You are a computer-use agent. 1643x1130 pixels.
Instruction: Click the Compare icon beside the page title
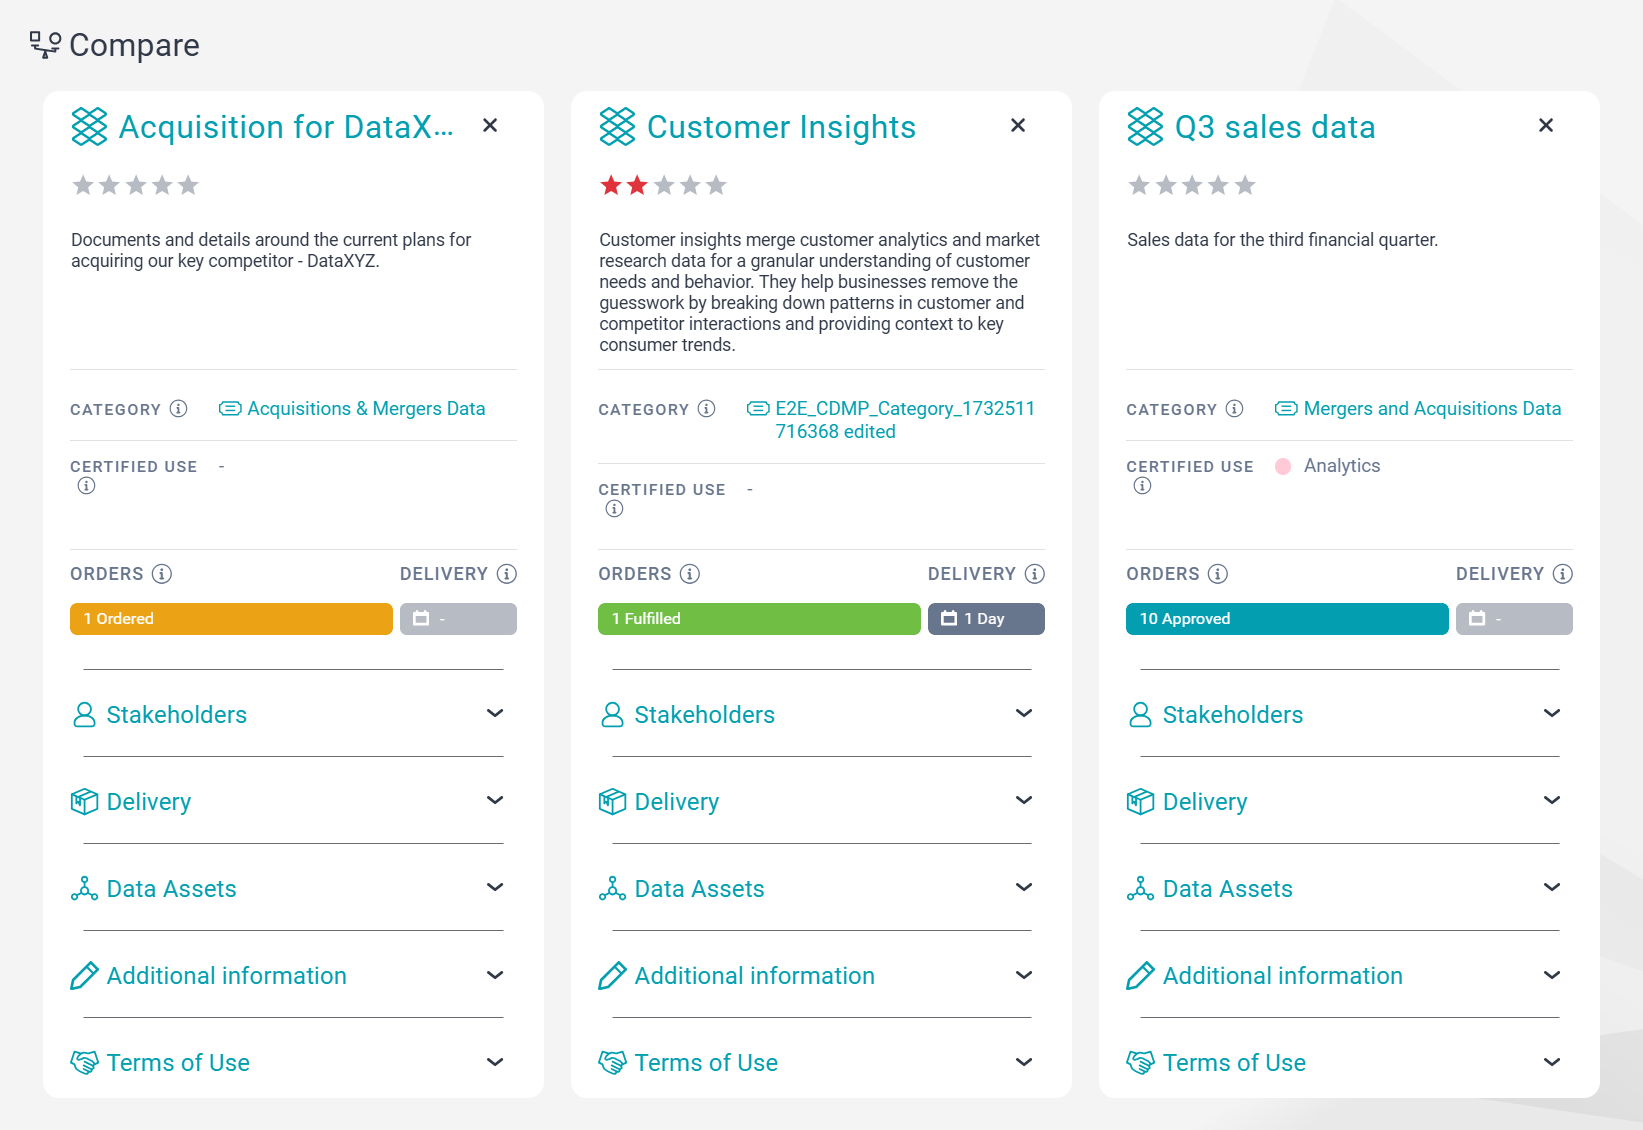pos(45,45)
